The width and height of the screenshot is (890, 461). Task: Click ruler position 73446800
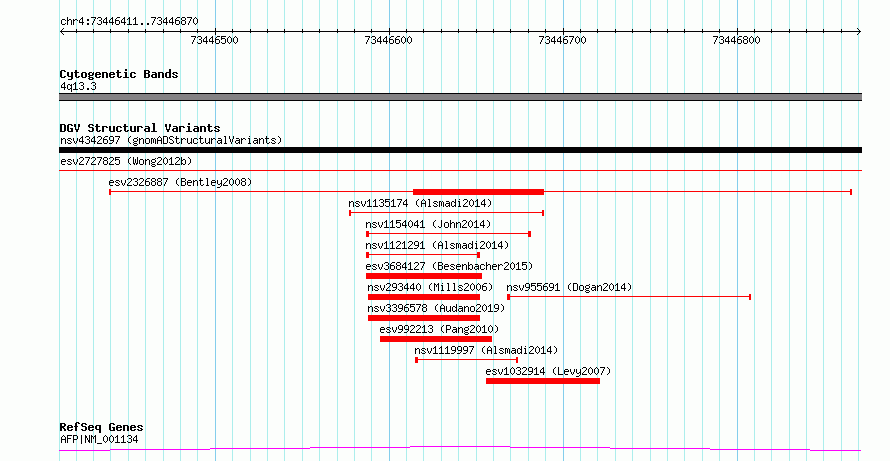736,40
